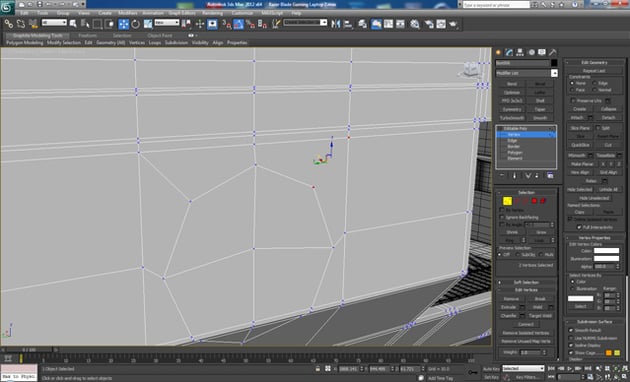Screen dimensions: 630x382
Task: Switch to the Freeform ribbon tab
Action: (x=87, y=35)
